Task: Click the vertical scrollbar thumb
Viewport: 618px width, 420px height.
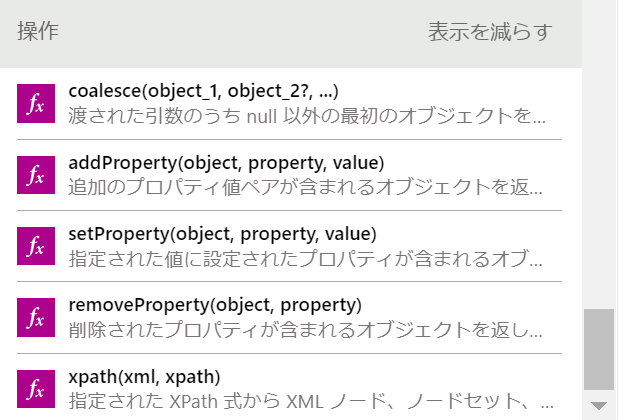Action: (600, 348)
